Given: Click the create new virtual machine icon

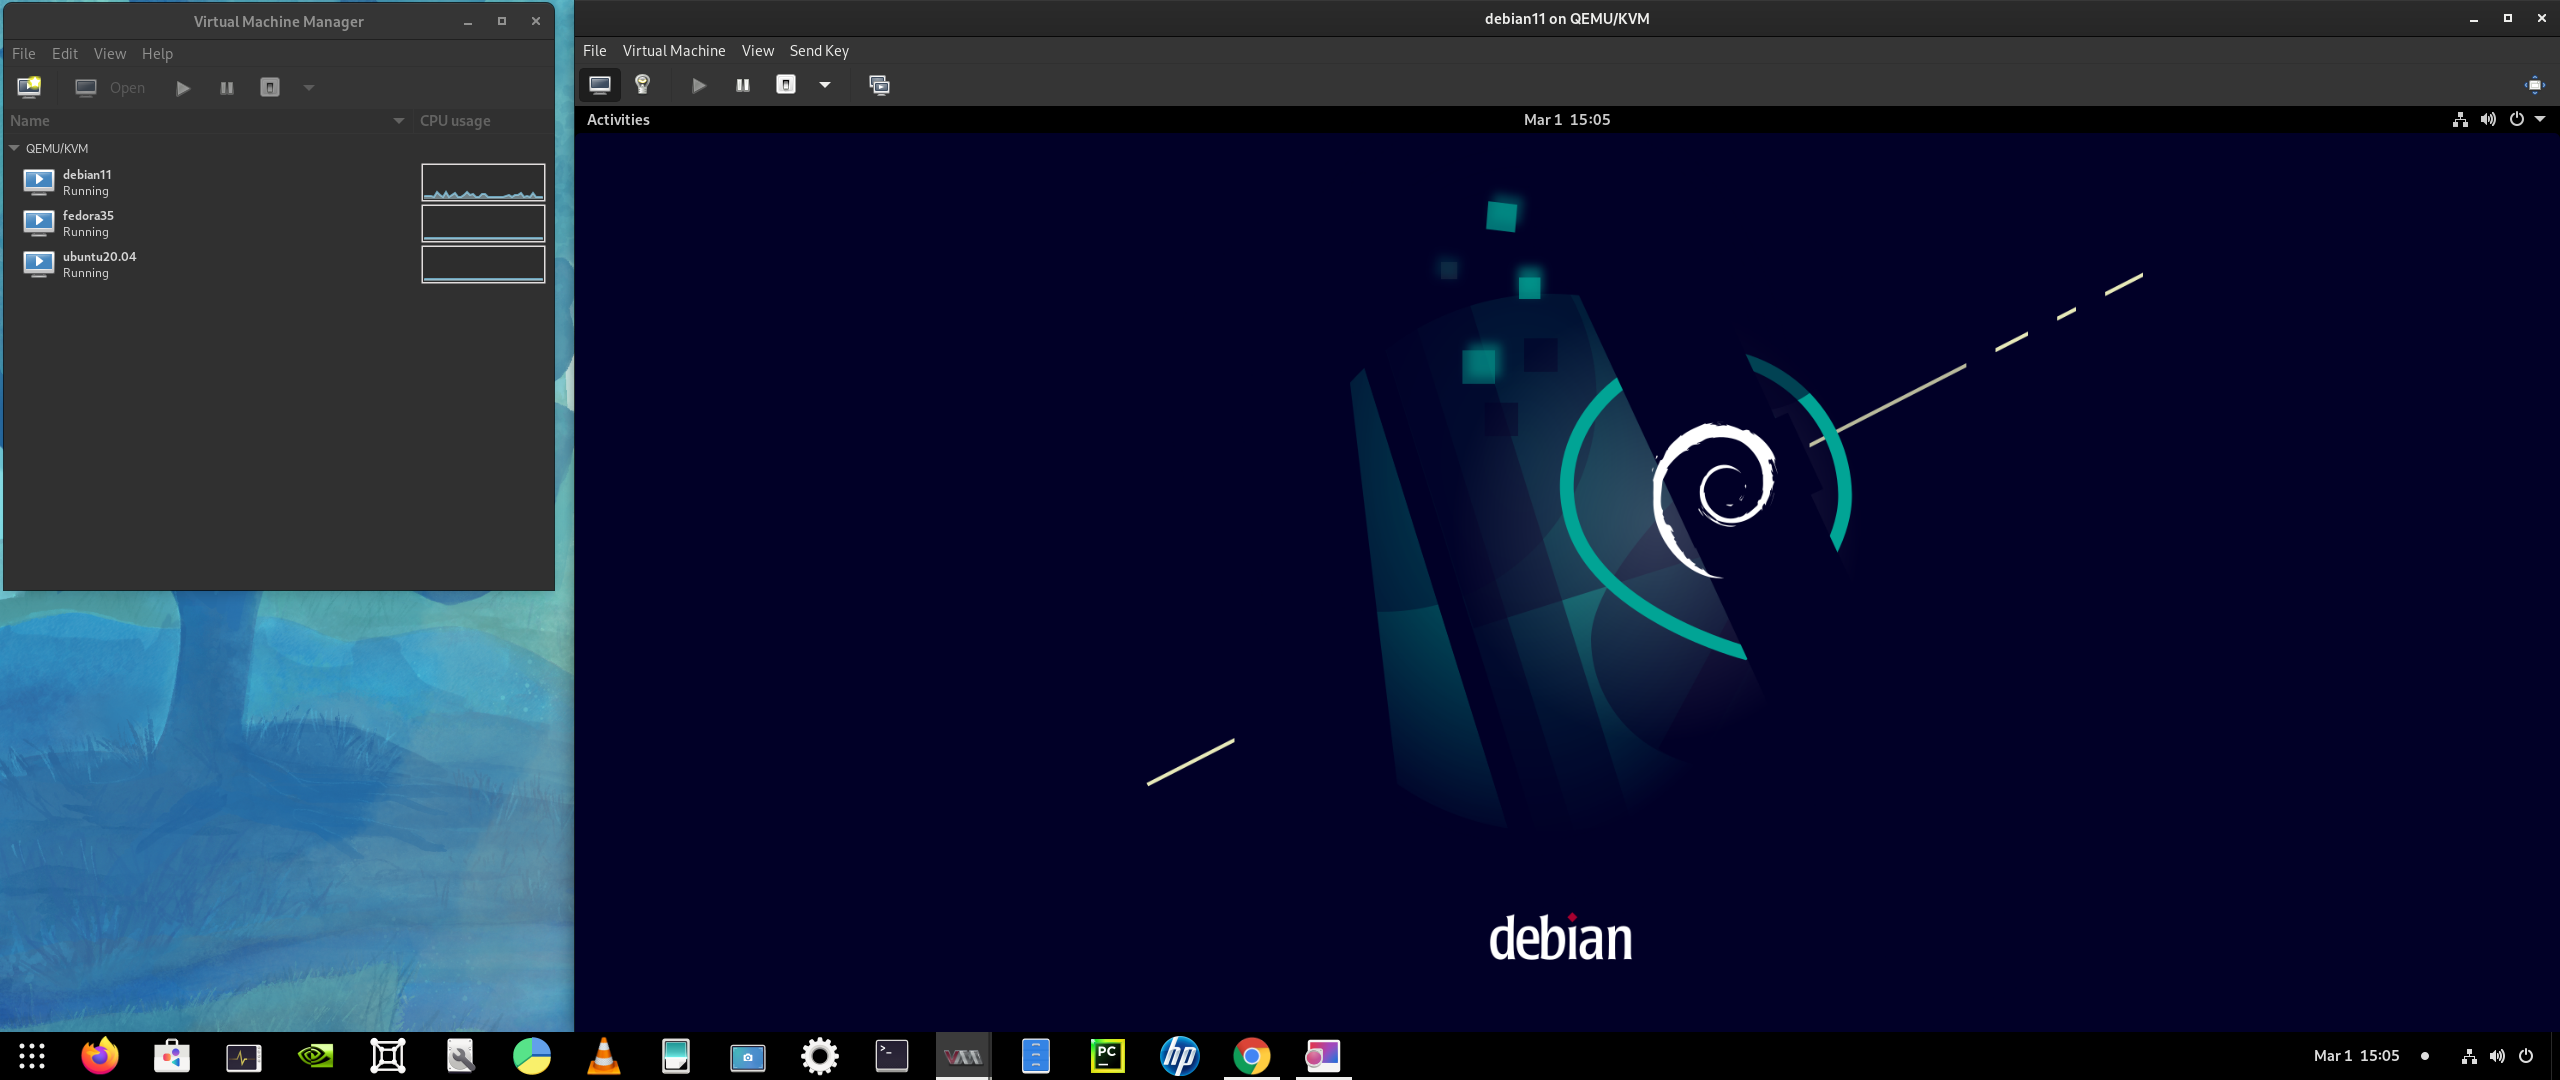Looking at the screenshot, I should tap(29, 87).
